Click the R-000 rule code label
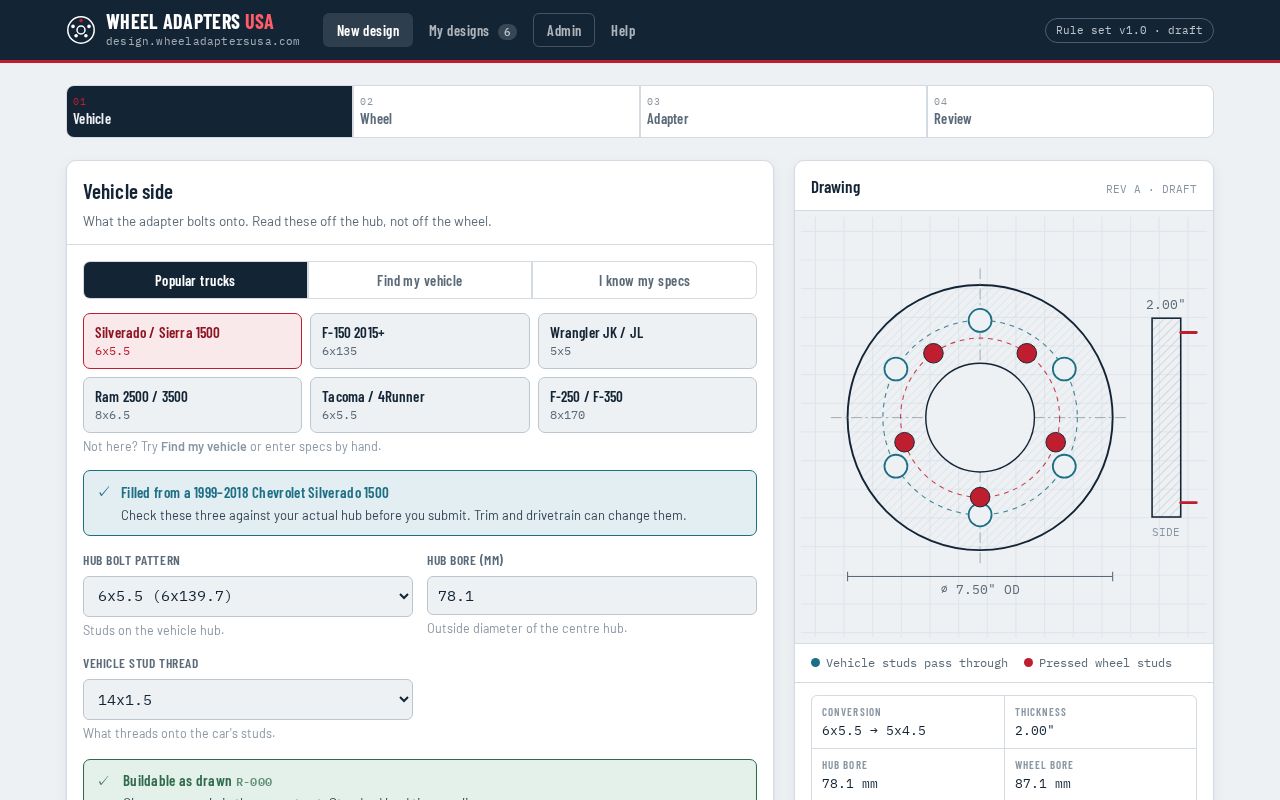 point(254,782)
